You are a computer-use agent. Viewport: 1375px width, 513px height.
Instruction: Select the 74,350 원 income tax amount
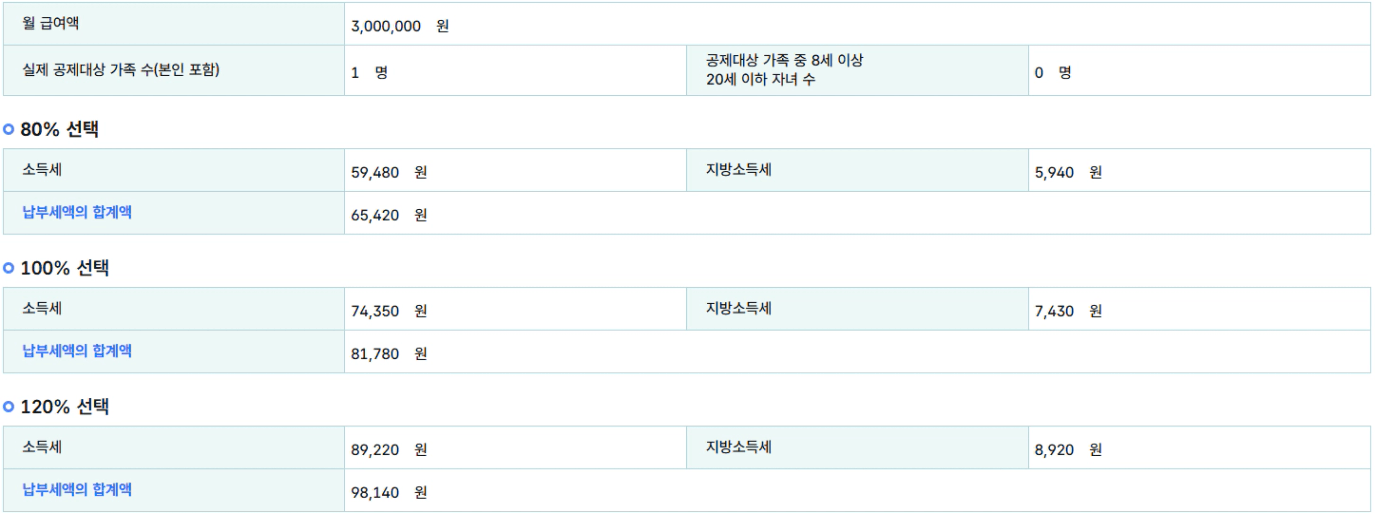[389, 311]
